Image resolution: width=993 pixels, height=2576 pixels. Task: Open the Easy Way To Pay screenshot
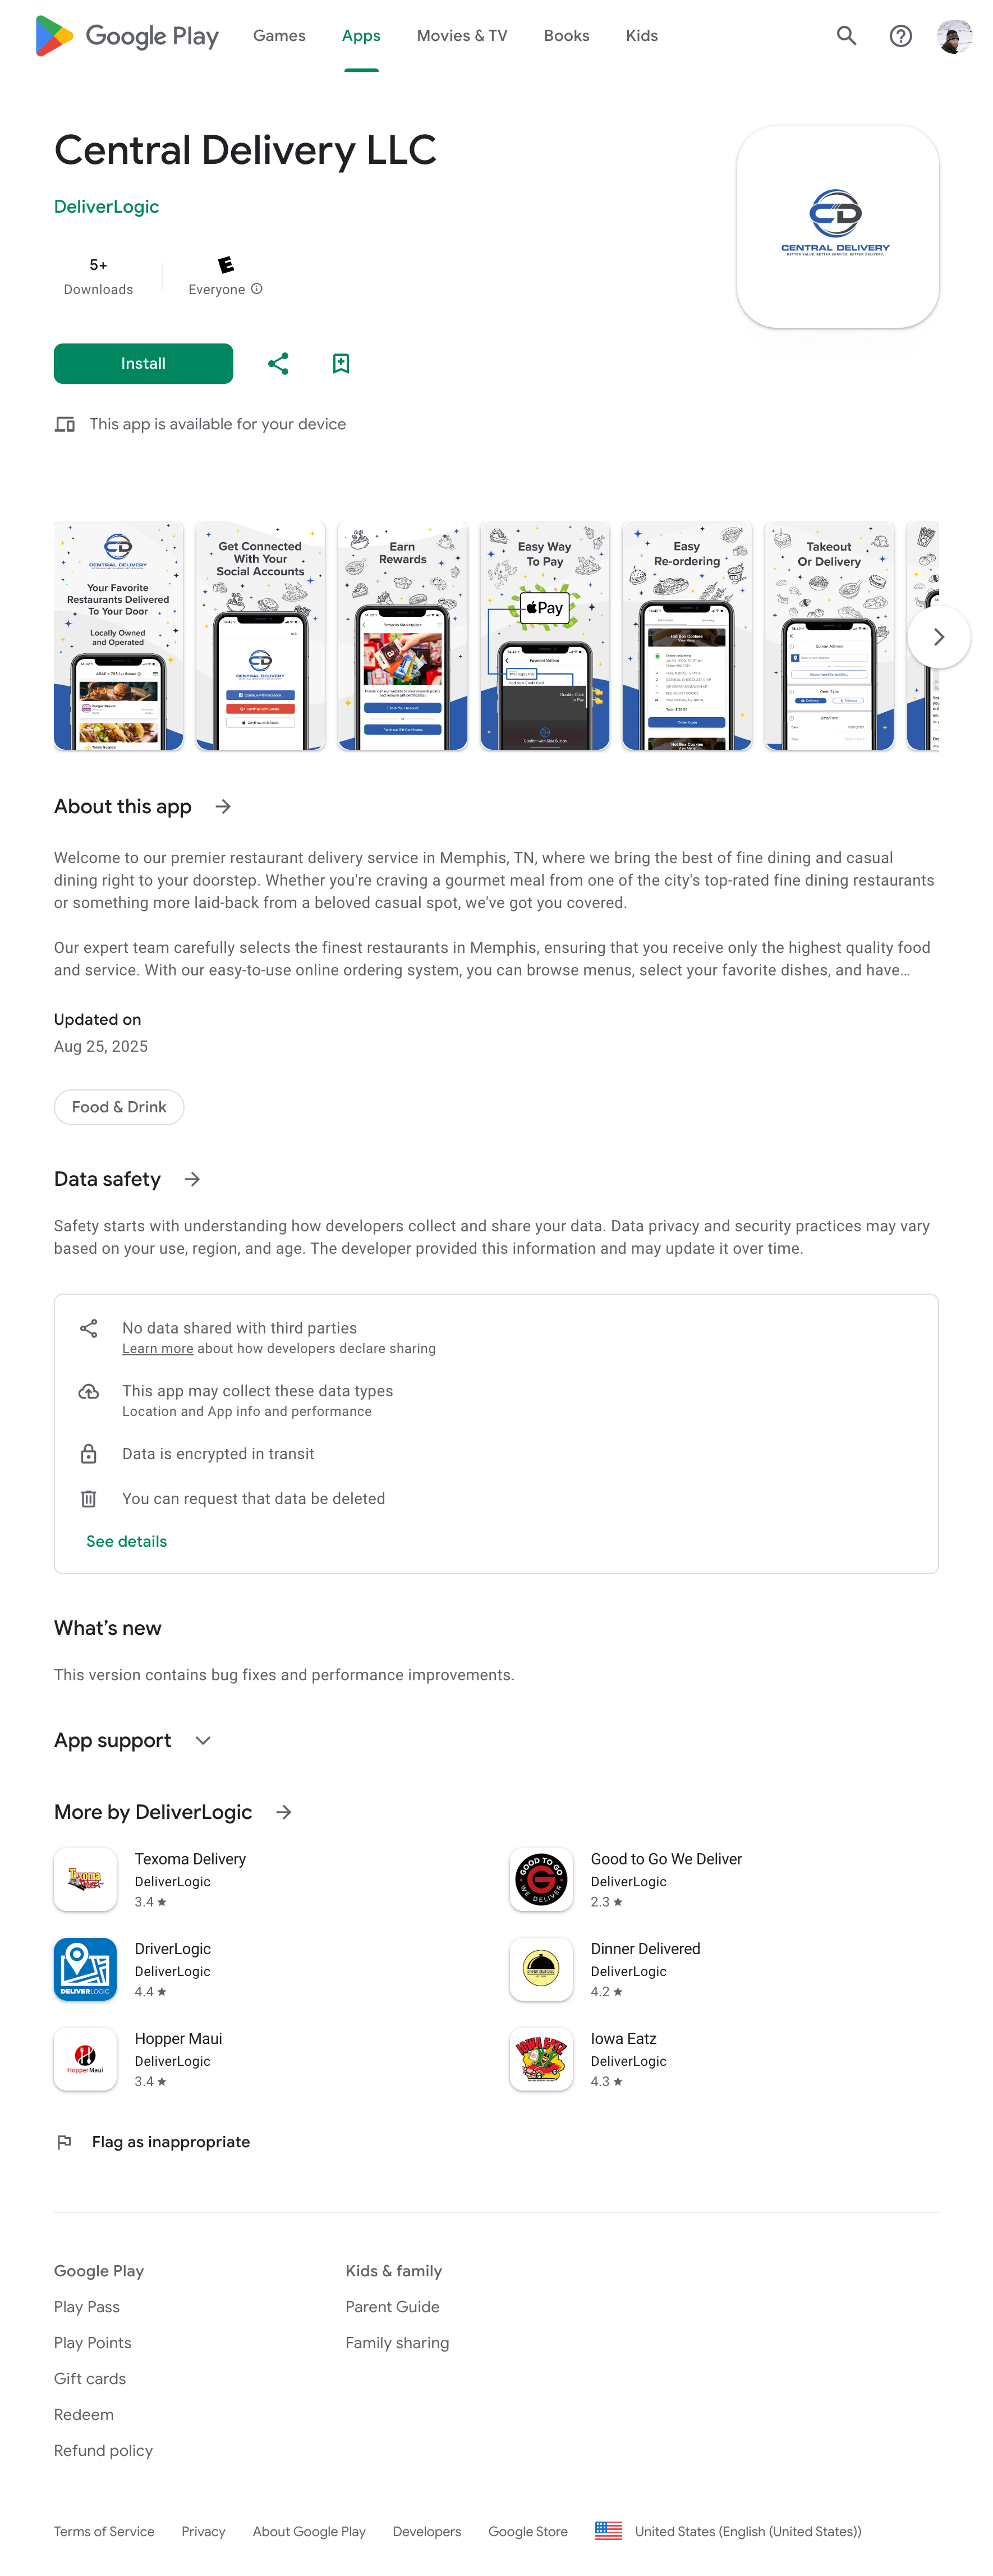[544, 636]
